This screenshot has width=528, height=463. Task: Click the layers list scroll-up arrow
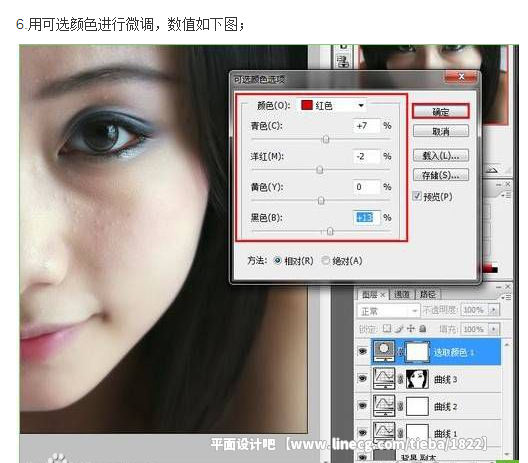507,345
